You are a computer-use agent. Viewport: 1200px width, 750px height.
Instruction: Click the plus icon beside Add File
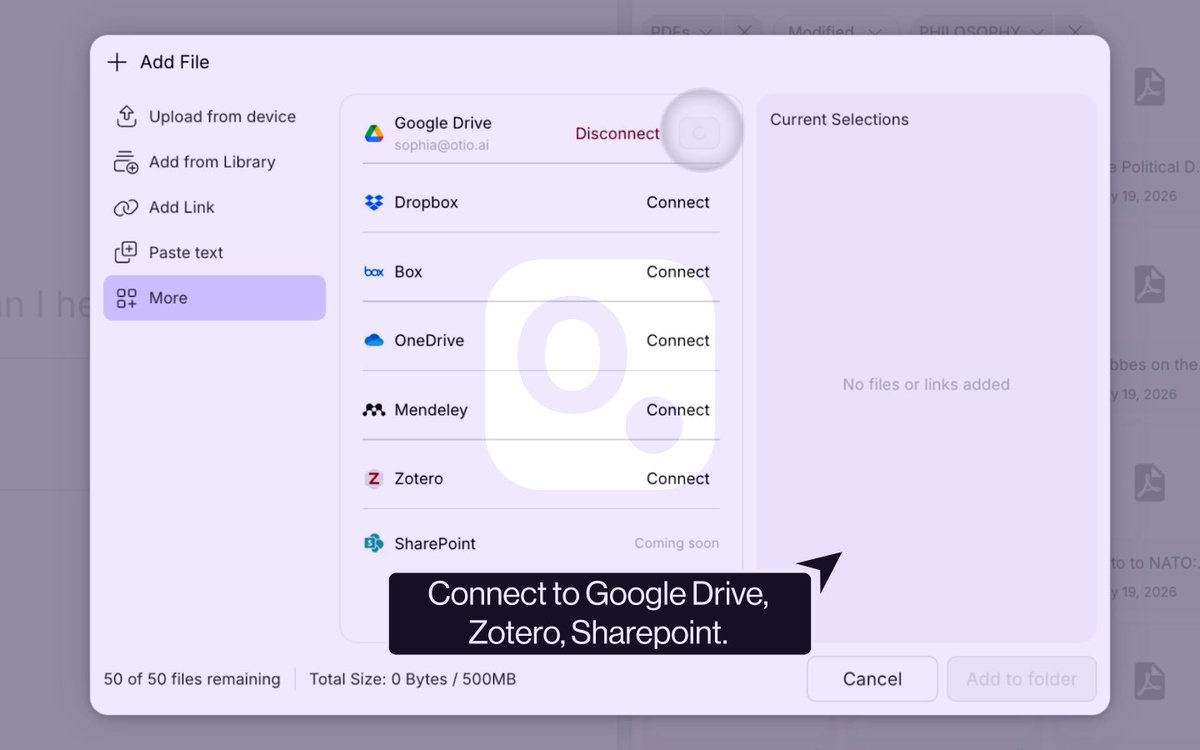click(x=117, y=62)
